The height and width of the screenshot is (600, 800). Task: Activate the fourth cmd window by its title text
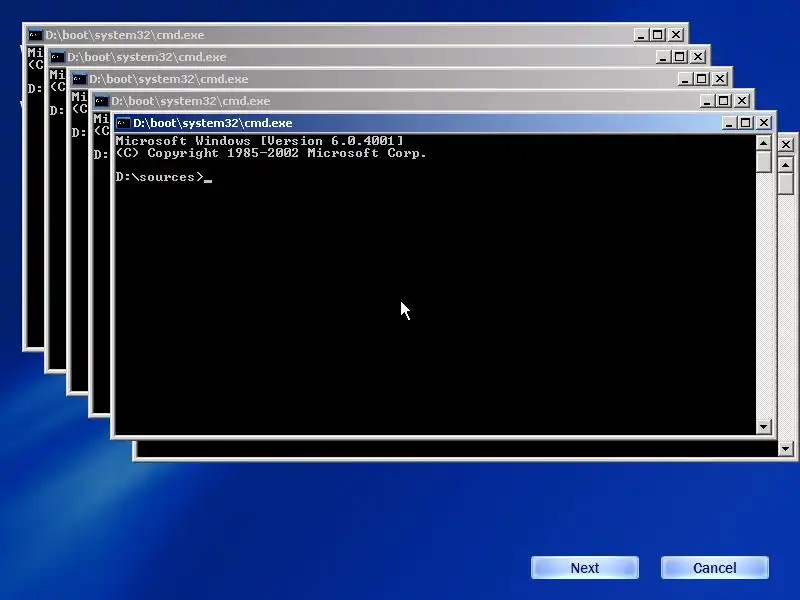pos(190,101)
